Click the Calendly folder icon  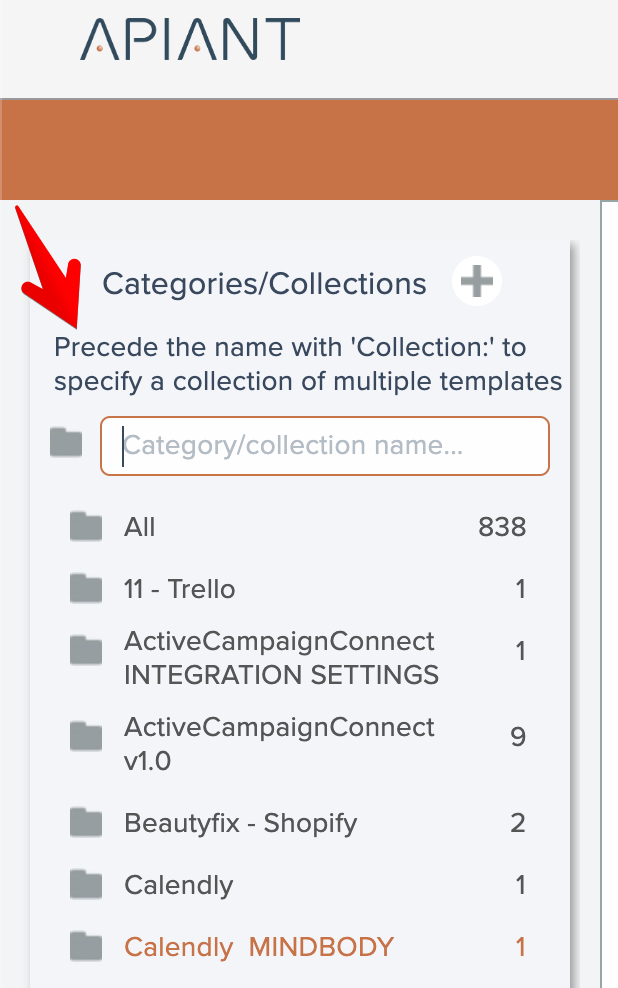(x=87, y=885)
